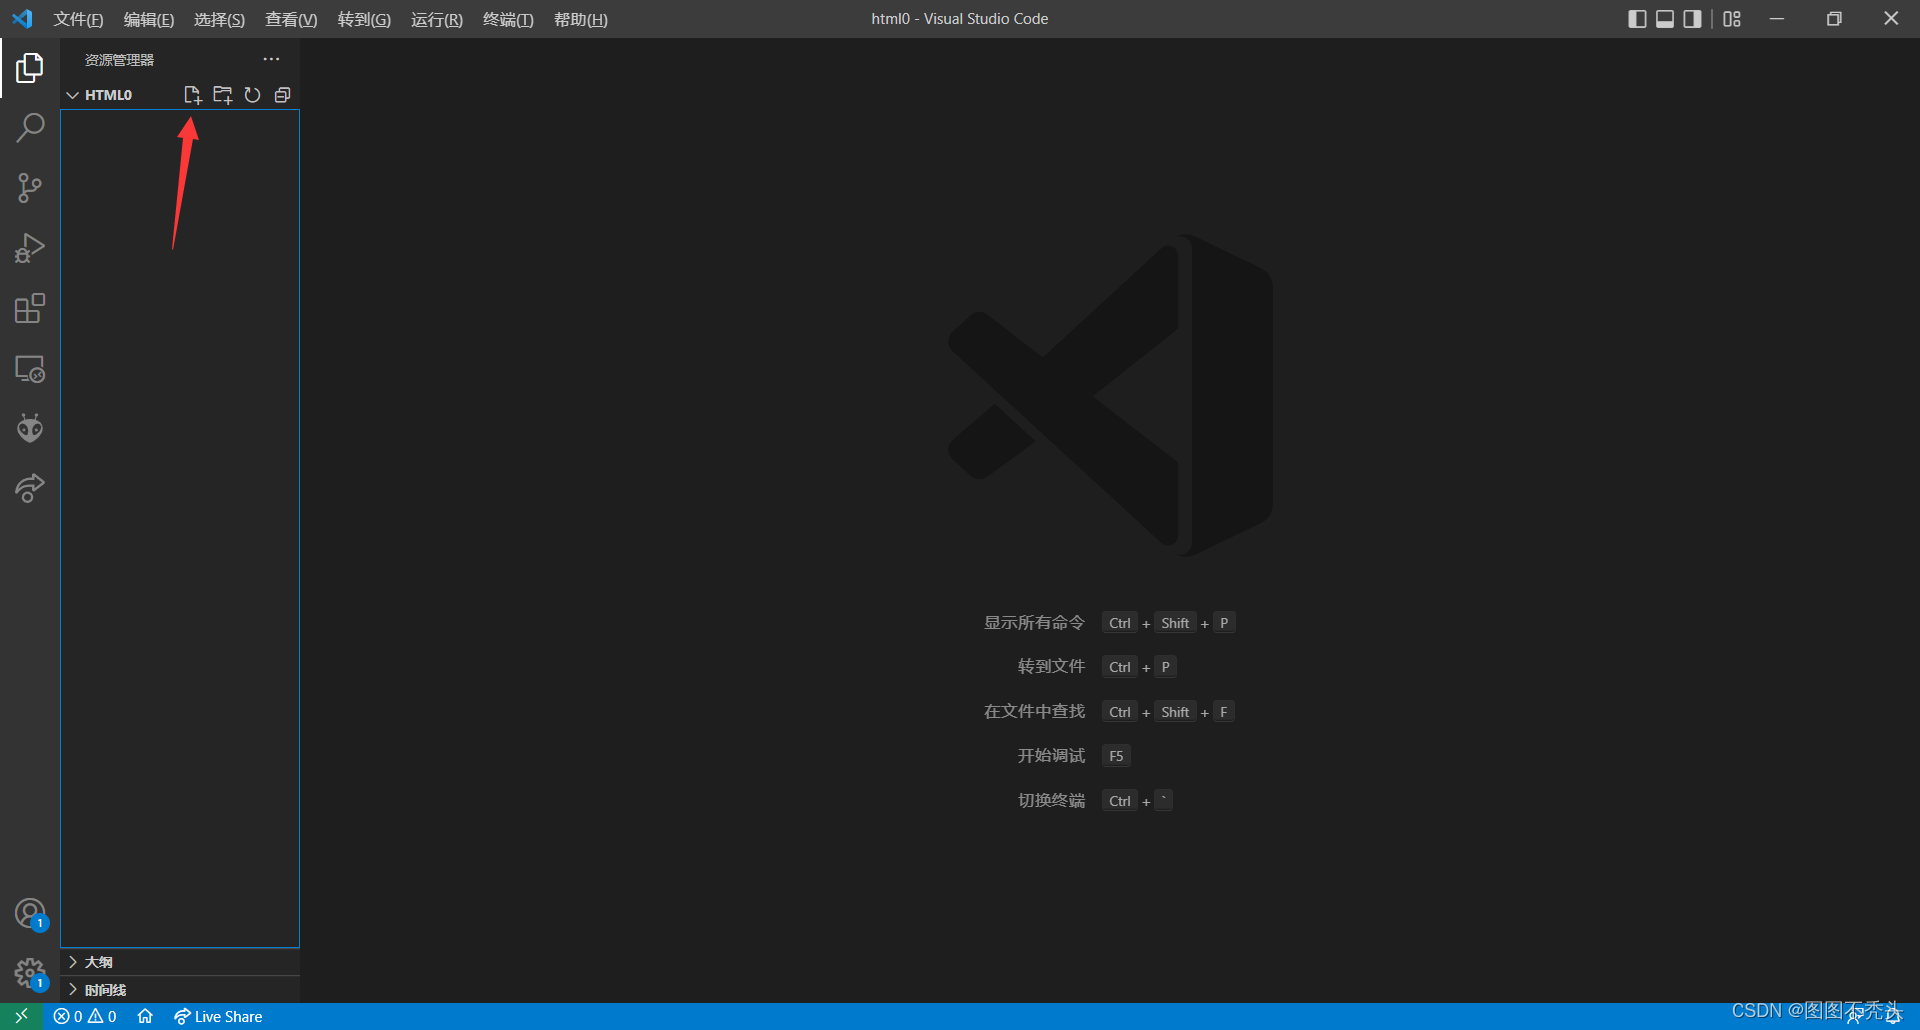Toggle the primary side bar layout button
Viewport: 1920px width, 1030px height.
1637,19
